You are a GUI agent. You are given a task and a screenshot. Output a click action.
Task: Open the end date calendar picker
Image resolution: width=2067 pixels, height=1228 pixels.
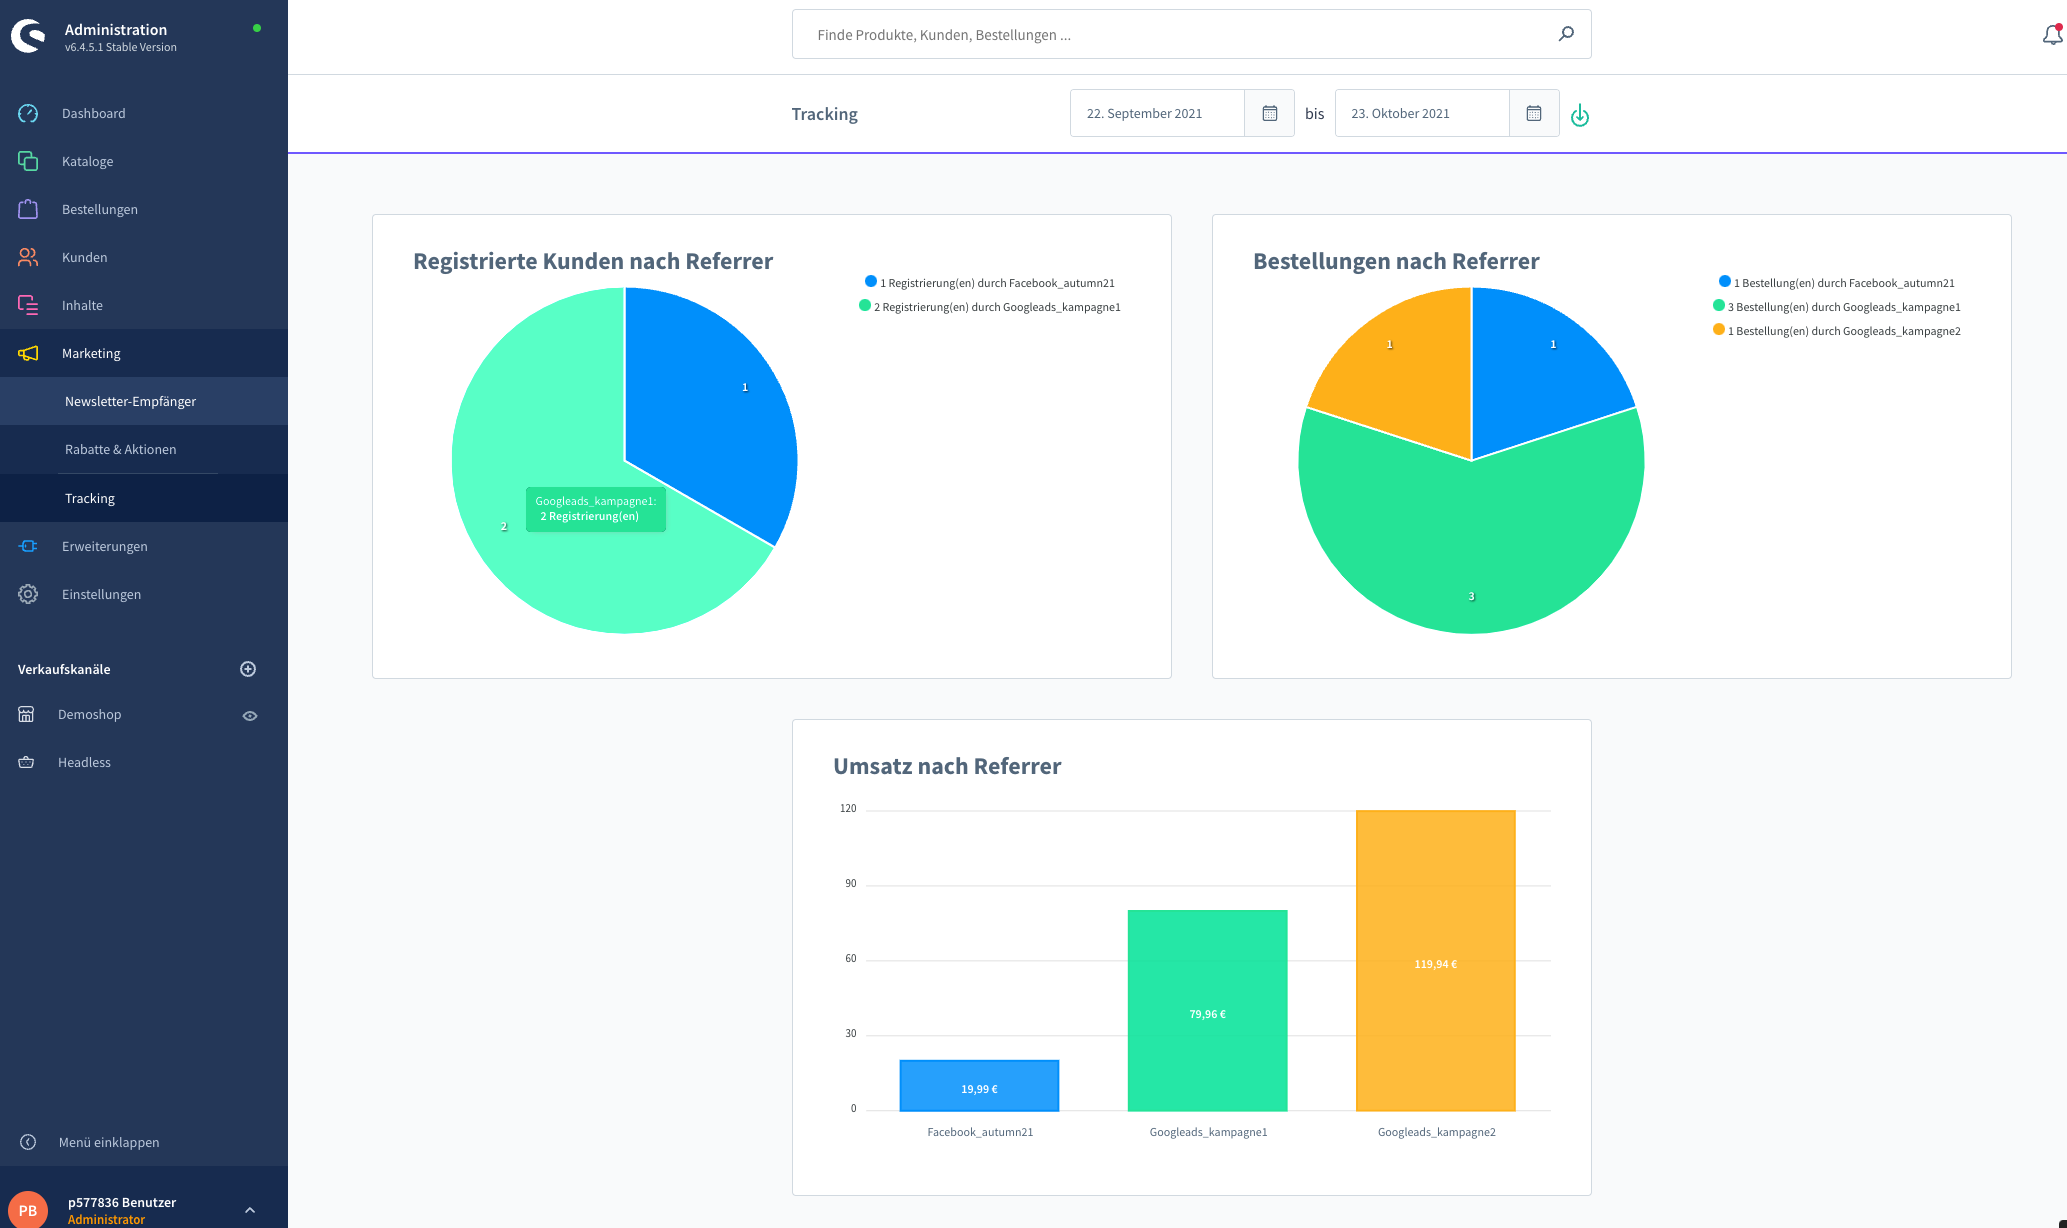1534,113
